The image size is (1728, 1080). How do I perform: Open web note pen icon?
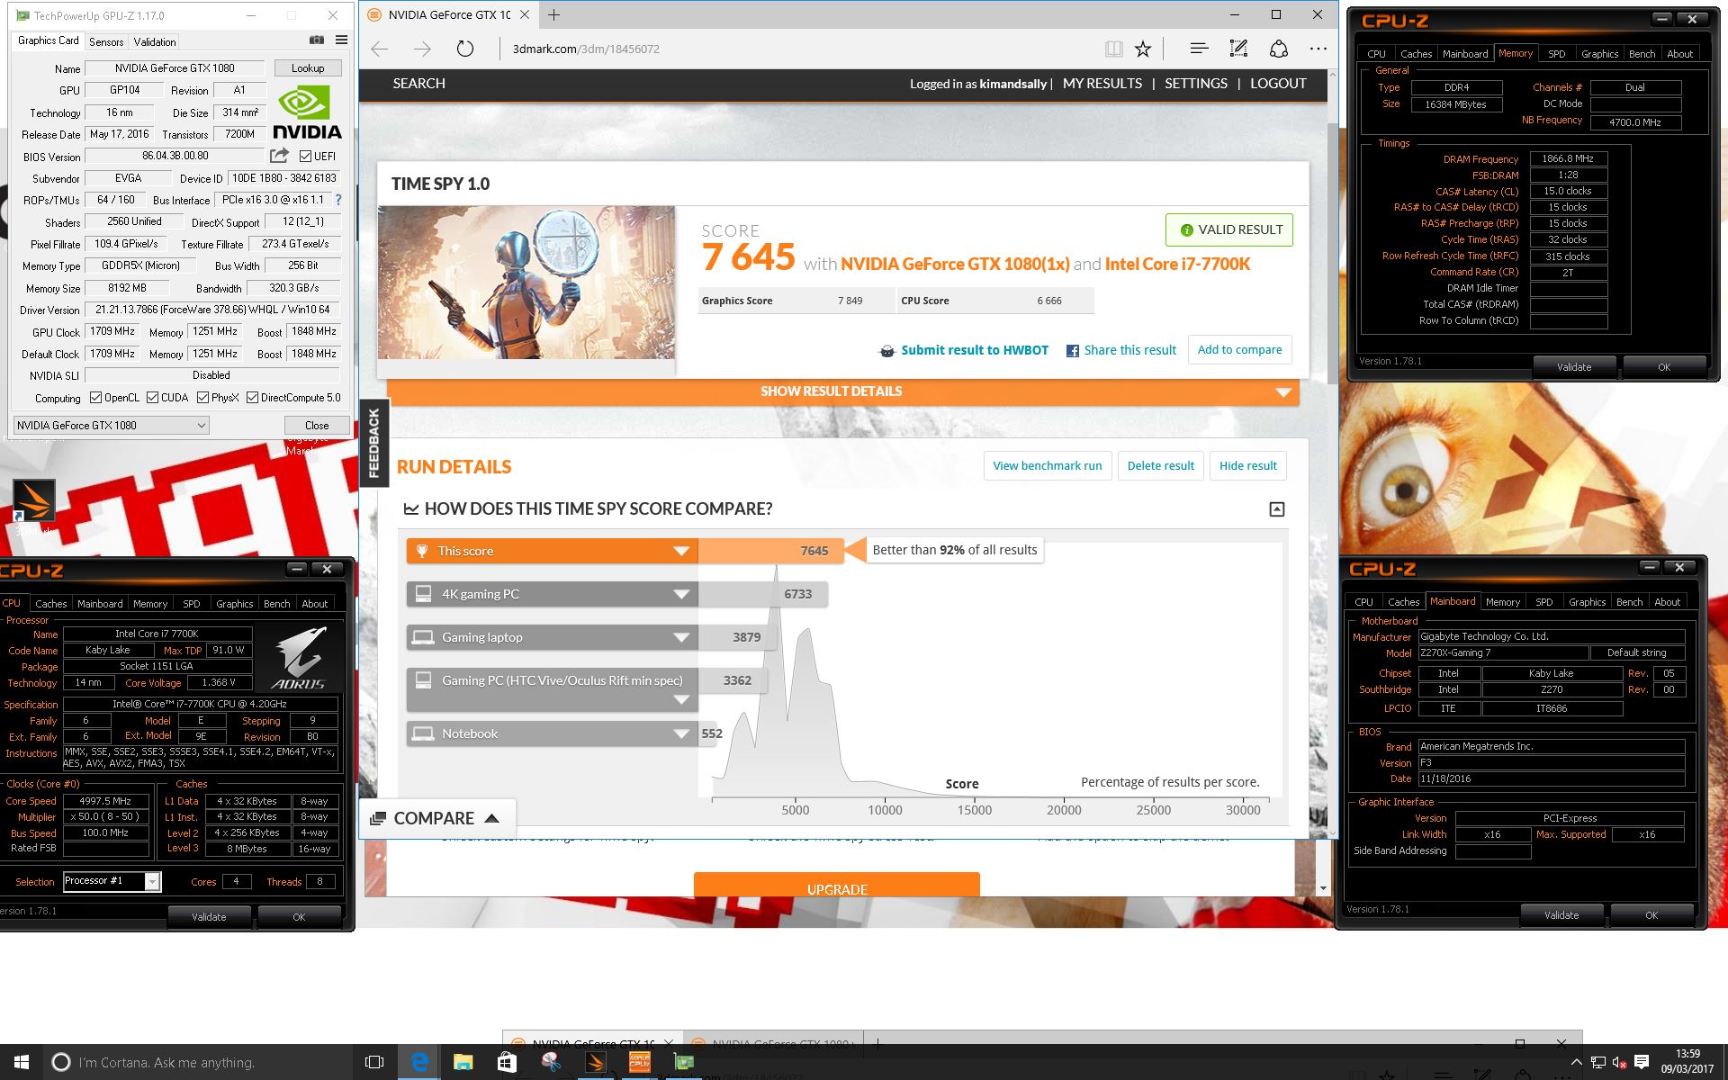(1238, 48)
